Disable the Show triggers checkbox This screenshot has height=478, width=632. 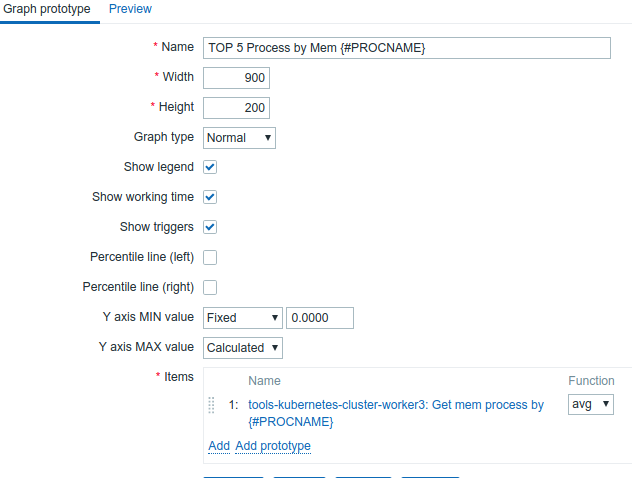pos(210,227)
